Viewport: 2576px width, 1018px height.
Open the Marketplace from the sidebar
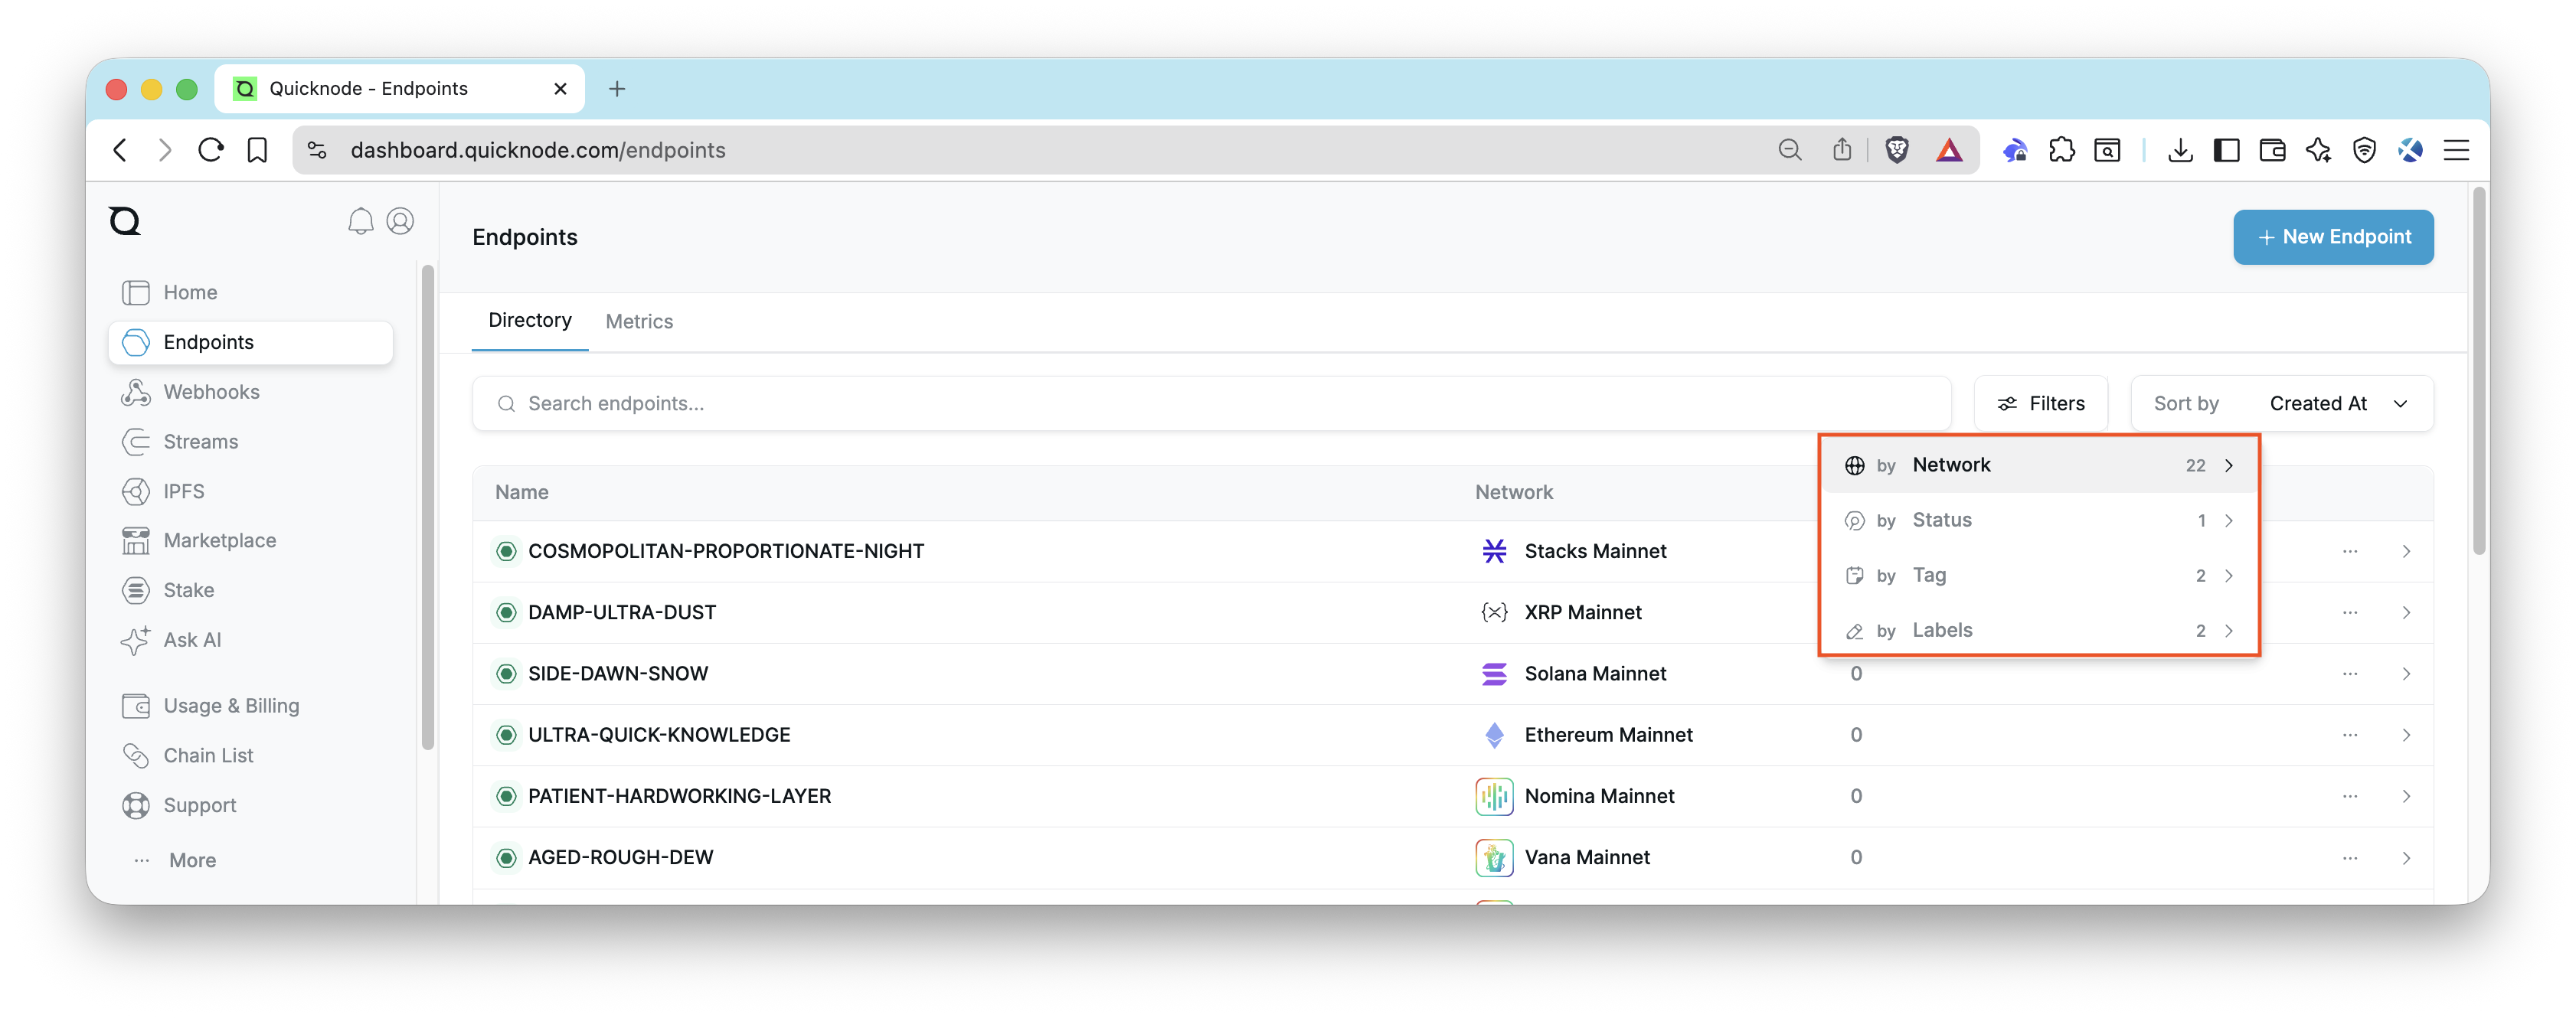click(x=220, y=540)
